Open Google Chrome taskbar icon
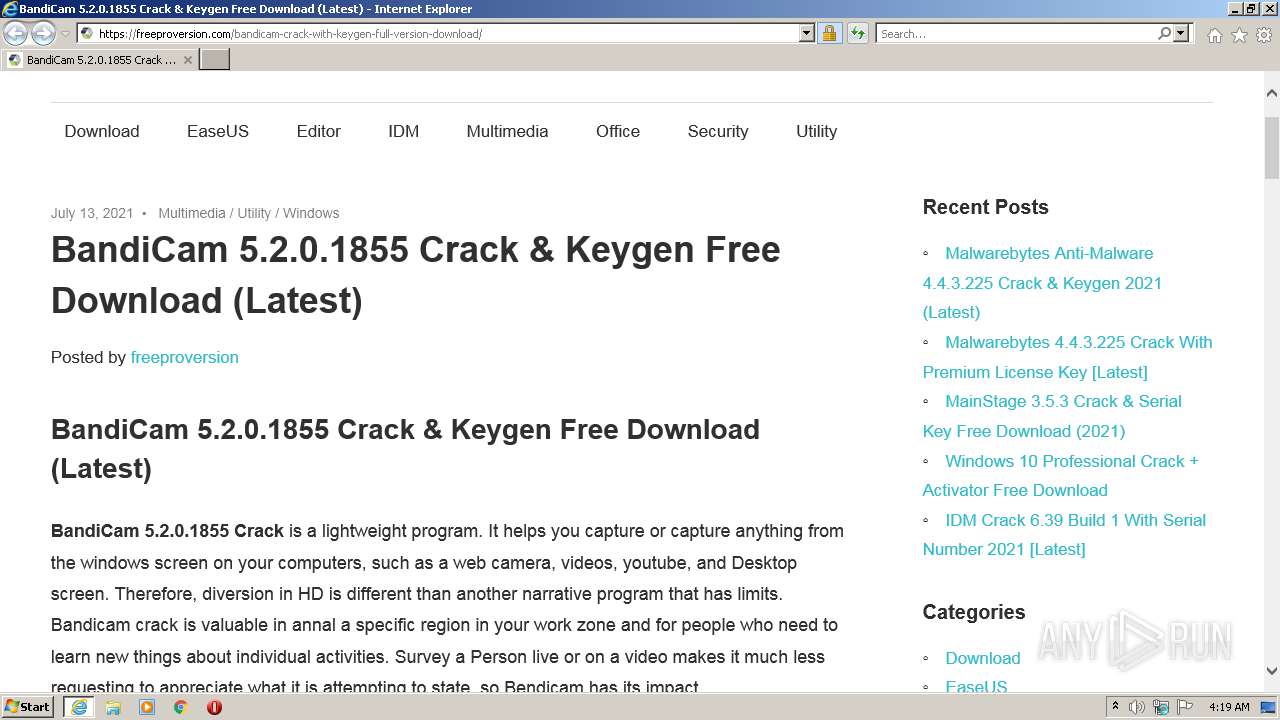The width and height of the screenshot is (1280, 720). point(180,707)
